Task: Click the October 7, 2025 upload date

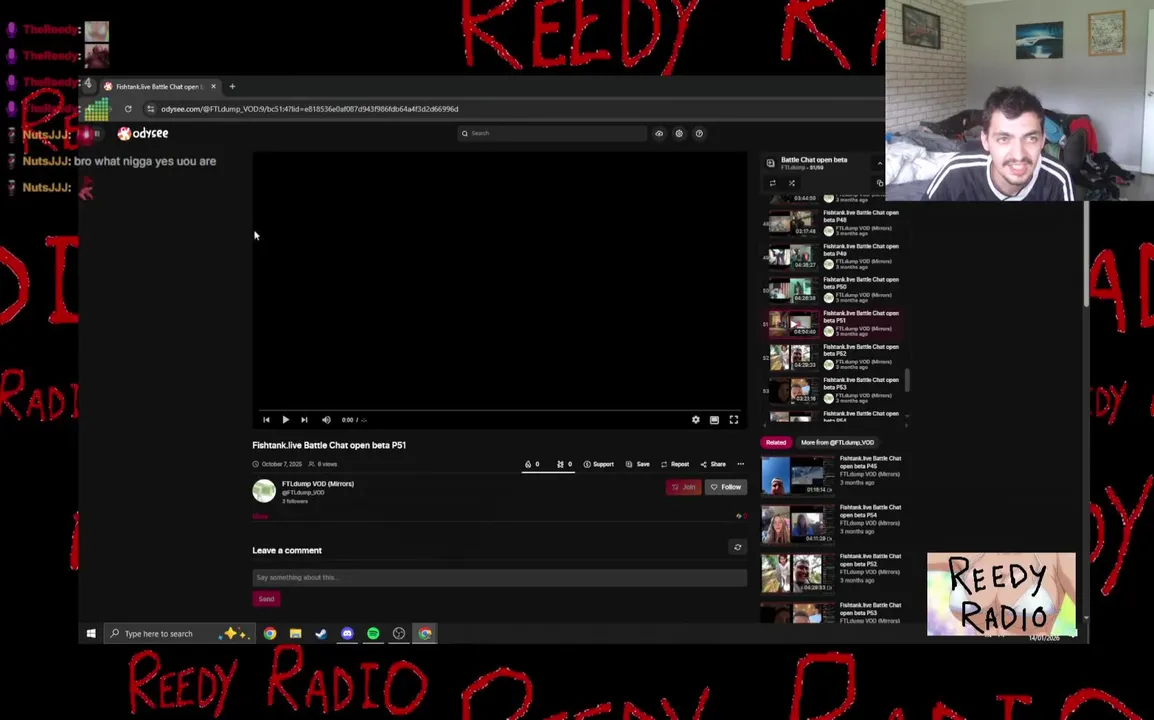Action: point(282,465)
